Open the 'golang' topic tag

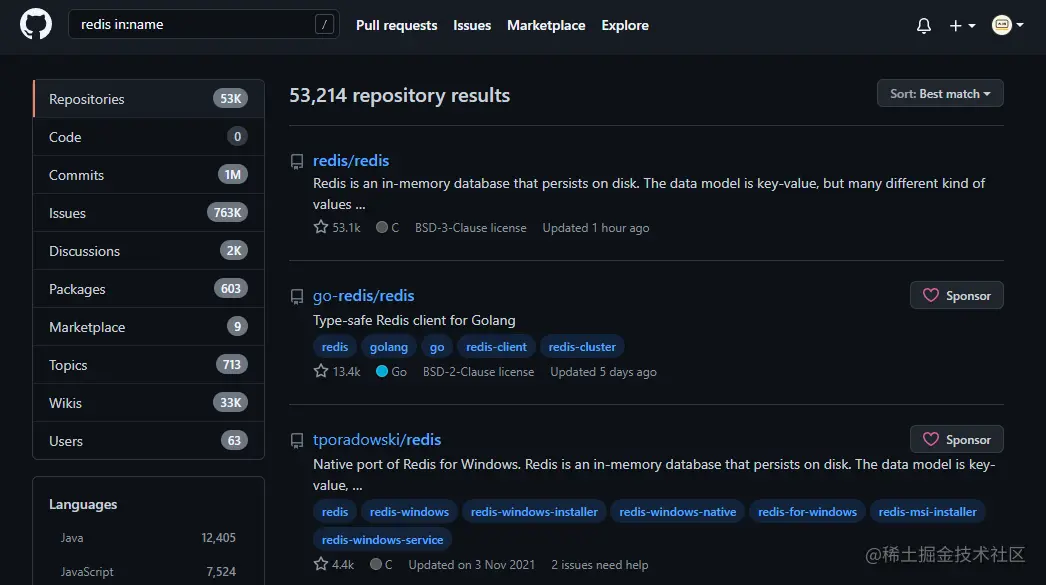tap(389, 347)
